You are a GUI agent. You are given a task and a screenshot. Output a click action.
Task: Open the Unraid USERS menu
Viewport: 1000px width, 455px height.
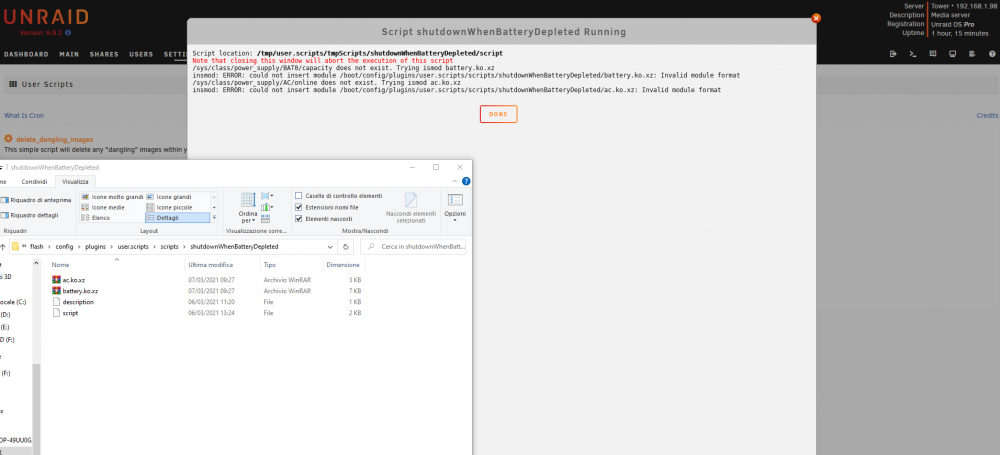141,54
